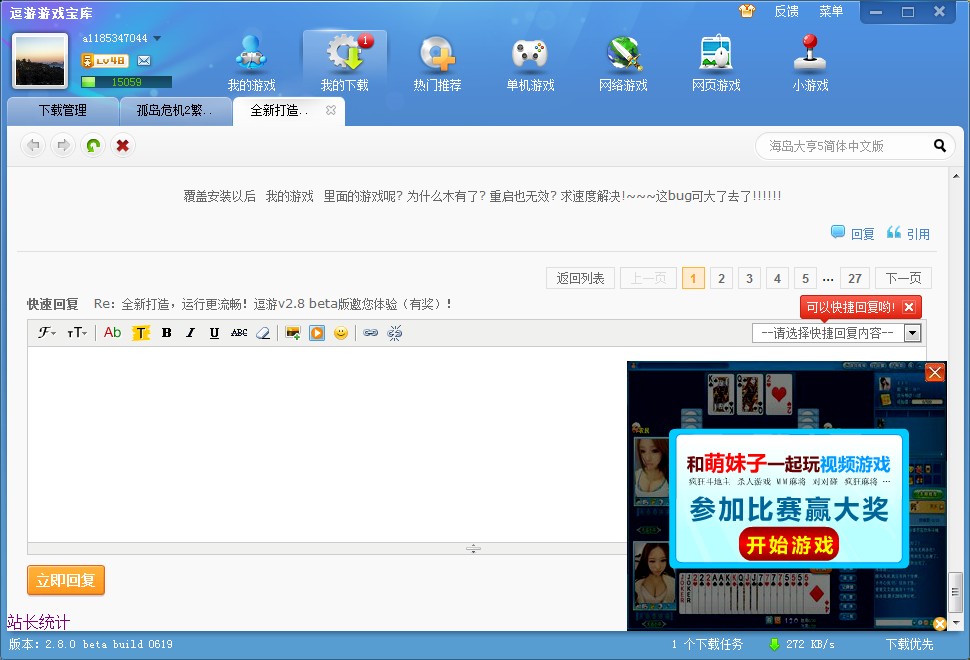Go to page 5

point(805,278)
